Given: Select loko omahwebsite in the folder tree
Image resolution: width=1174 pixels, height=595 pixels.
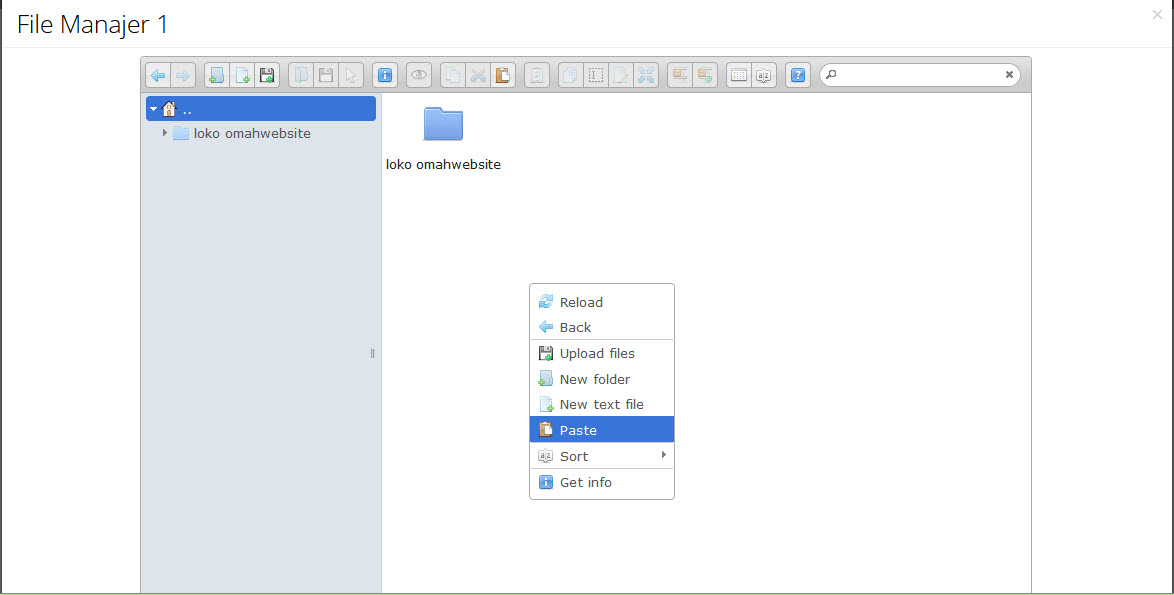Looking at the screenshot, I should [251, 133].
